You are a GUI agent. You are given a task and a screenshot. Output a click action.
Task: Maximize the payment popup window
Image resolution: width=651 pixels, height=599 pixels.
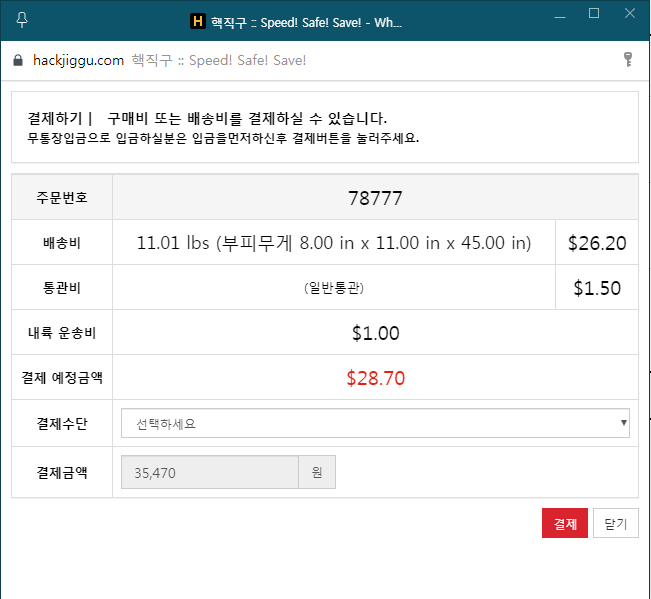tap(594, 13)
